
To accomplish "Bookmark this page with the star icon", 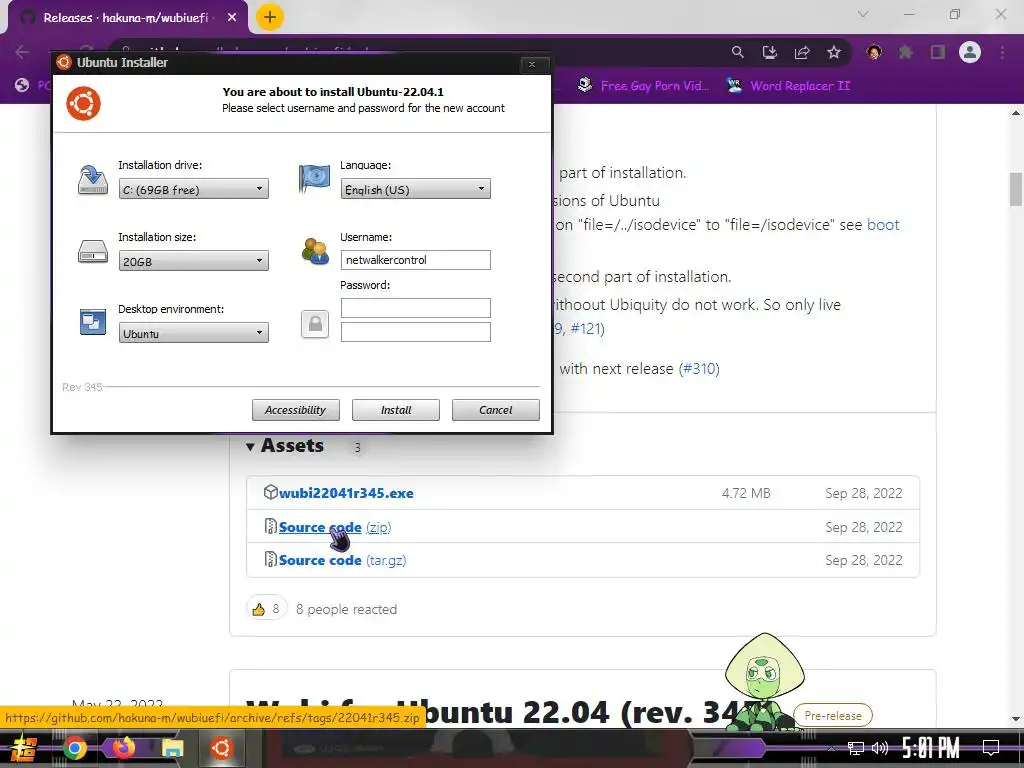I will pyautogui.click(x=834, y=52).
